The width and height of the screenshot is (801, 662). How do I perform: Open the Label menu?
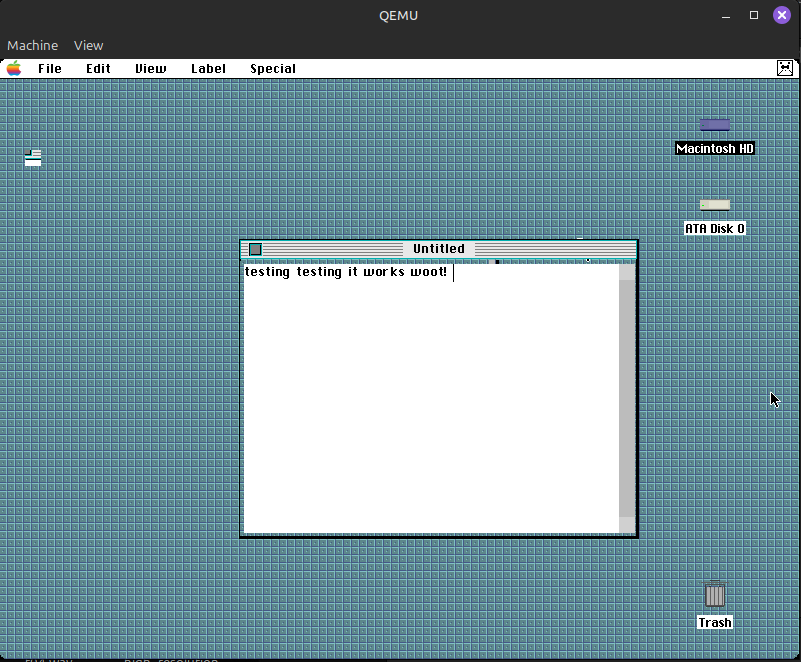(207, 68)
